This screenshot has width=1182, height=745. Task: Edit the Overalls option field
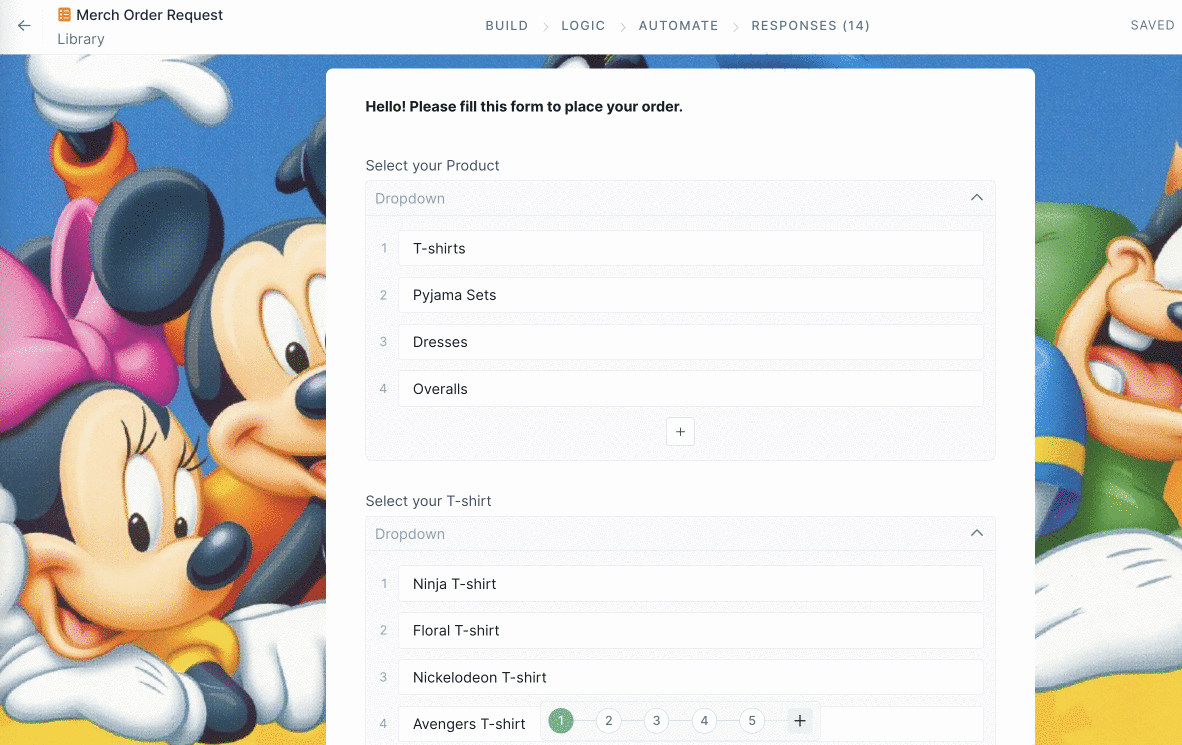(691, 388)
